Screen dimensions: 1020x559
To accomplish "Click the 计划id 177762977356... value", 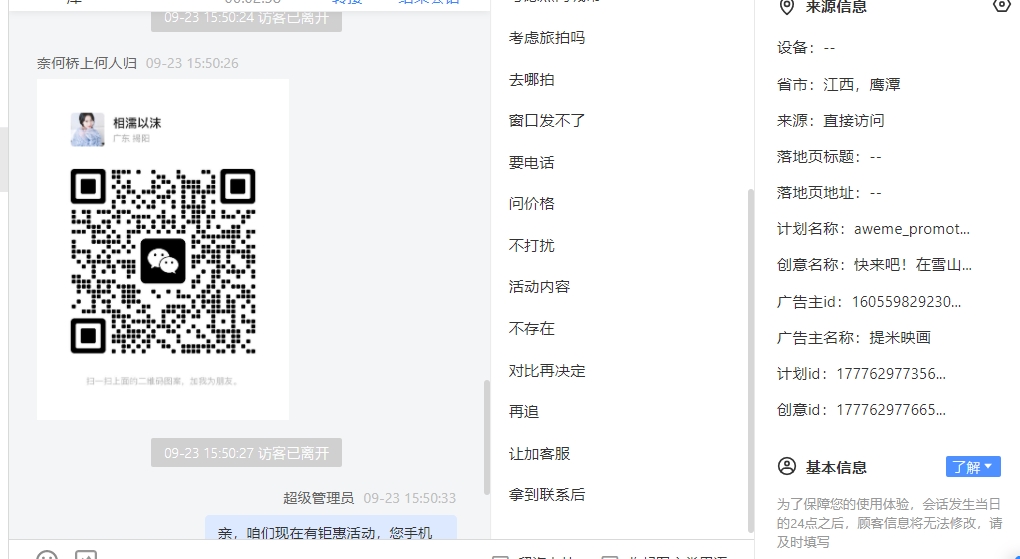I will pyautogui.click(x=891, y=374).
